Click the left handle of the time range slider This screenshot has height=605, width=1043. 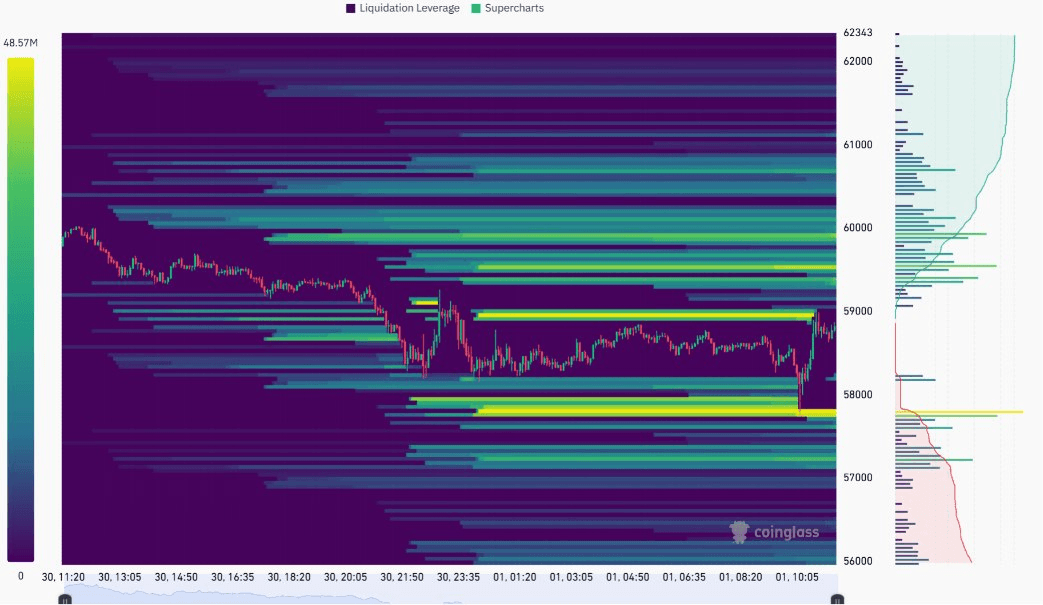[x=65, y=600]
